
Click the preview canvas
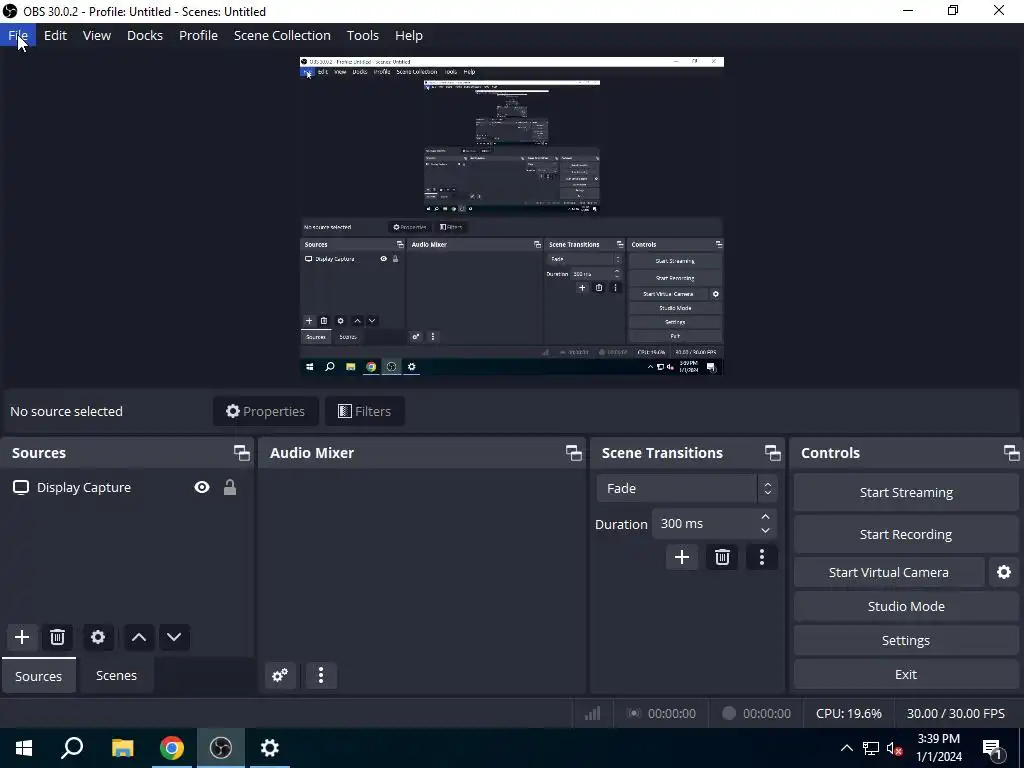click(x=511, y=216)
